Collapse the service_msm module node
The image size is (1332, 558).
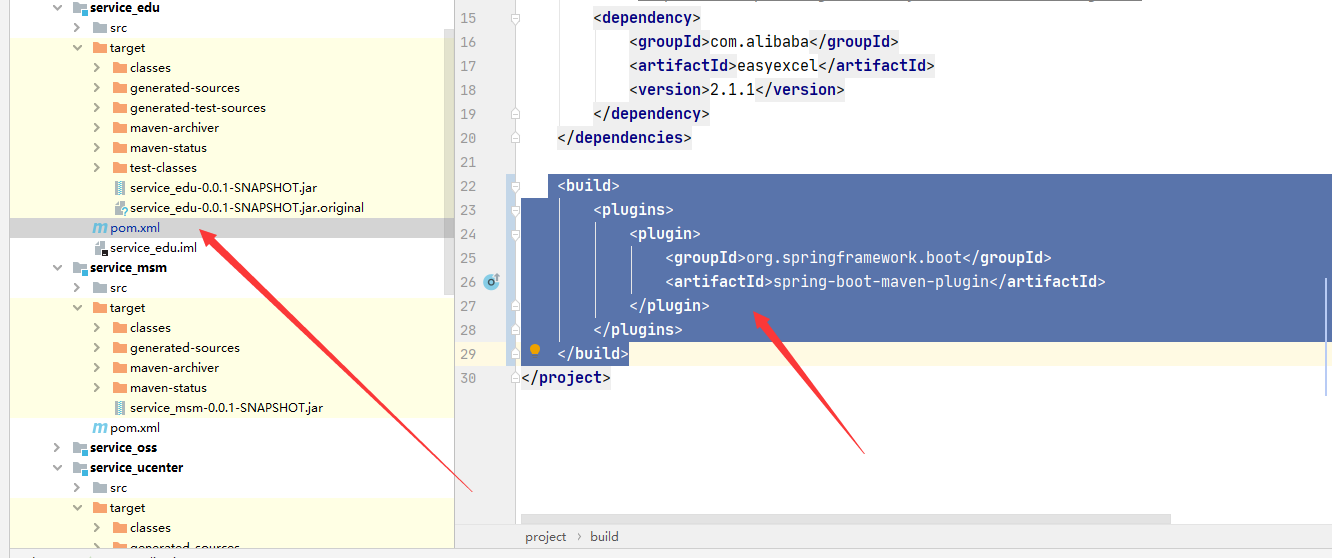(58, 268)
